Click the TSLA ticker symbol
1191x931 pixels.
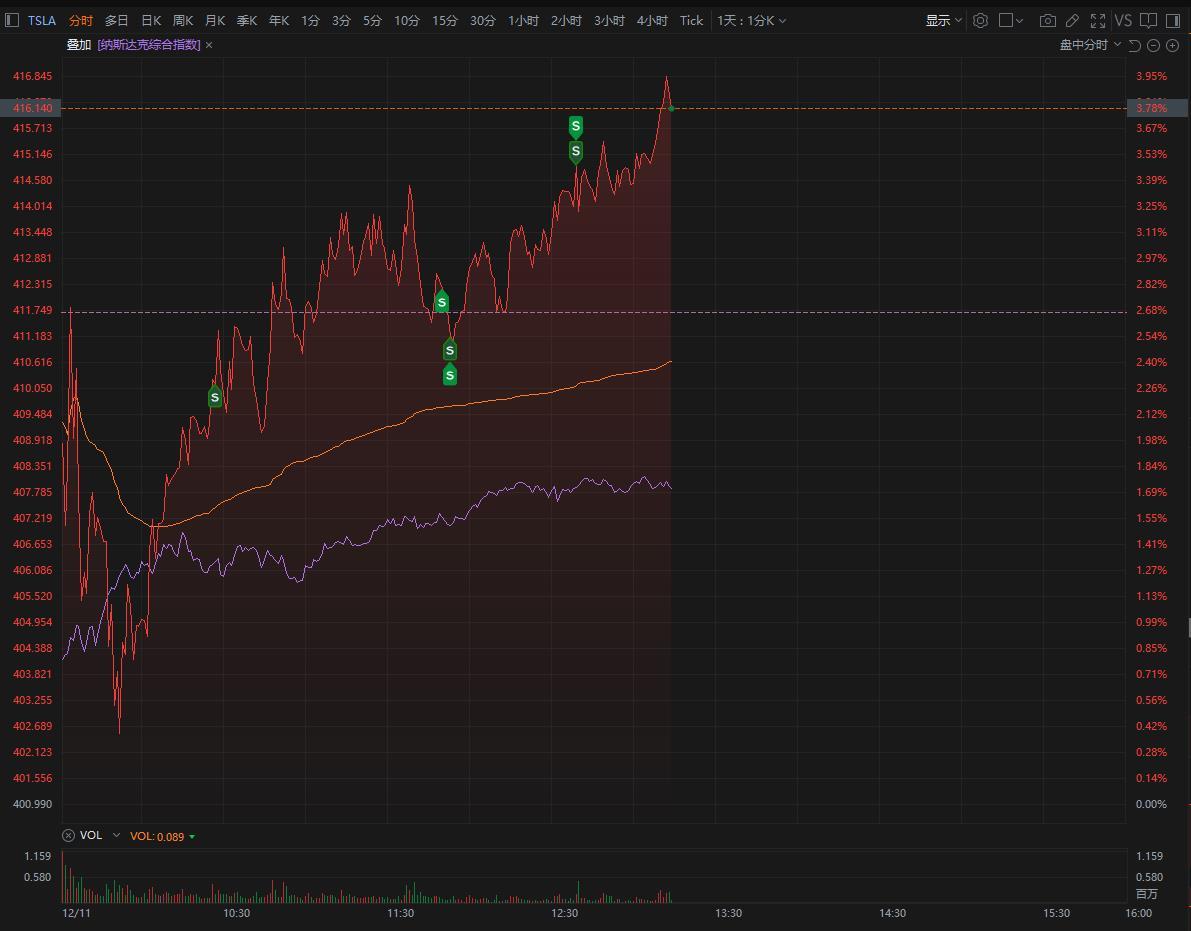[x=42, y=21]
